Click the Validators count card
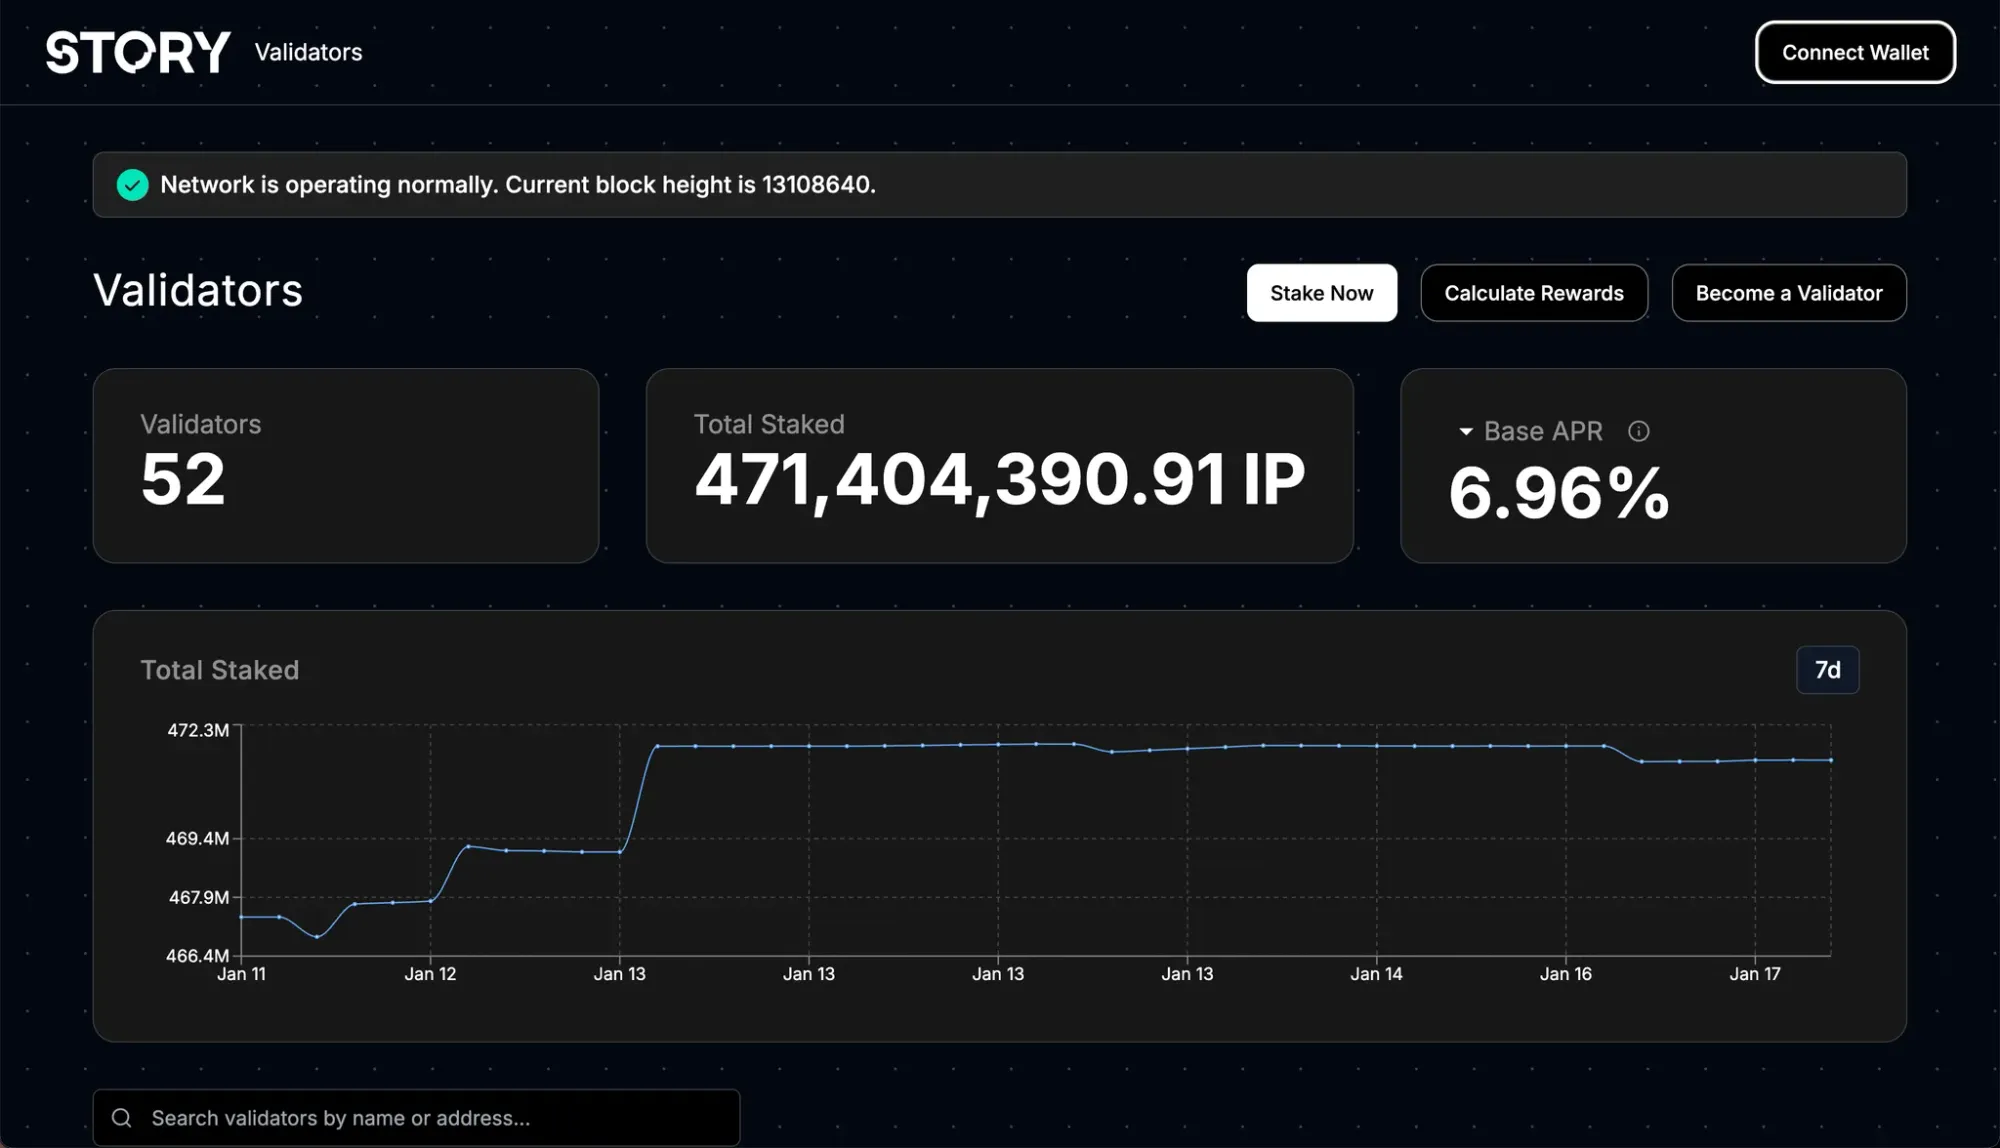The width and height of the screenshot is (2000, 1148). [x=345, y=466]
